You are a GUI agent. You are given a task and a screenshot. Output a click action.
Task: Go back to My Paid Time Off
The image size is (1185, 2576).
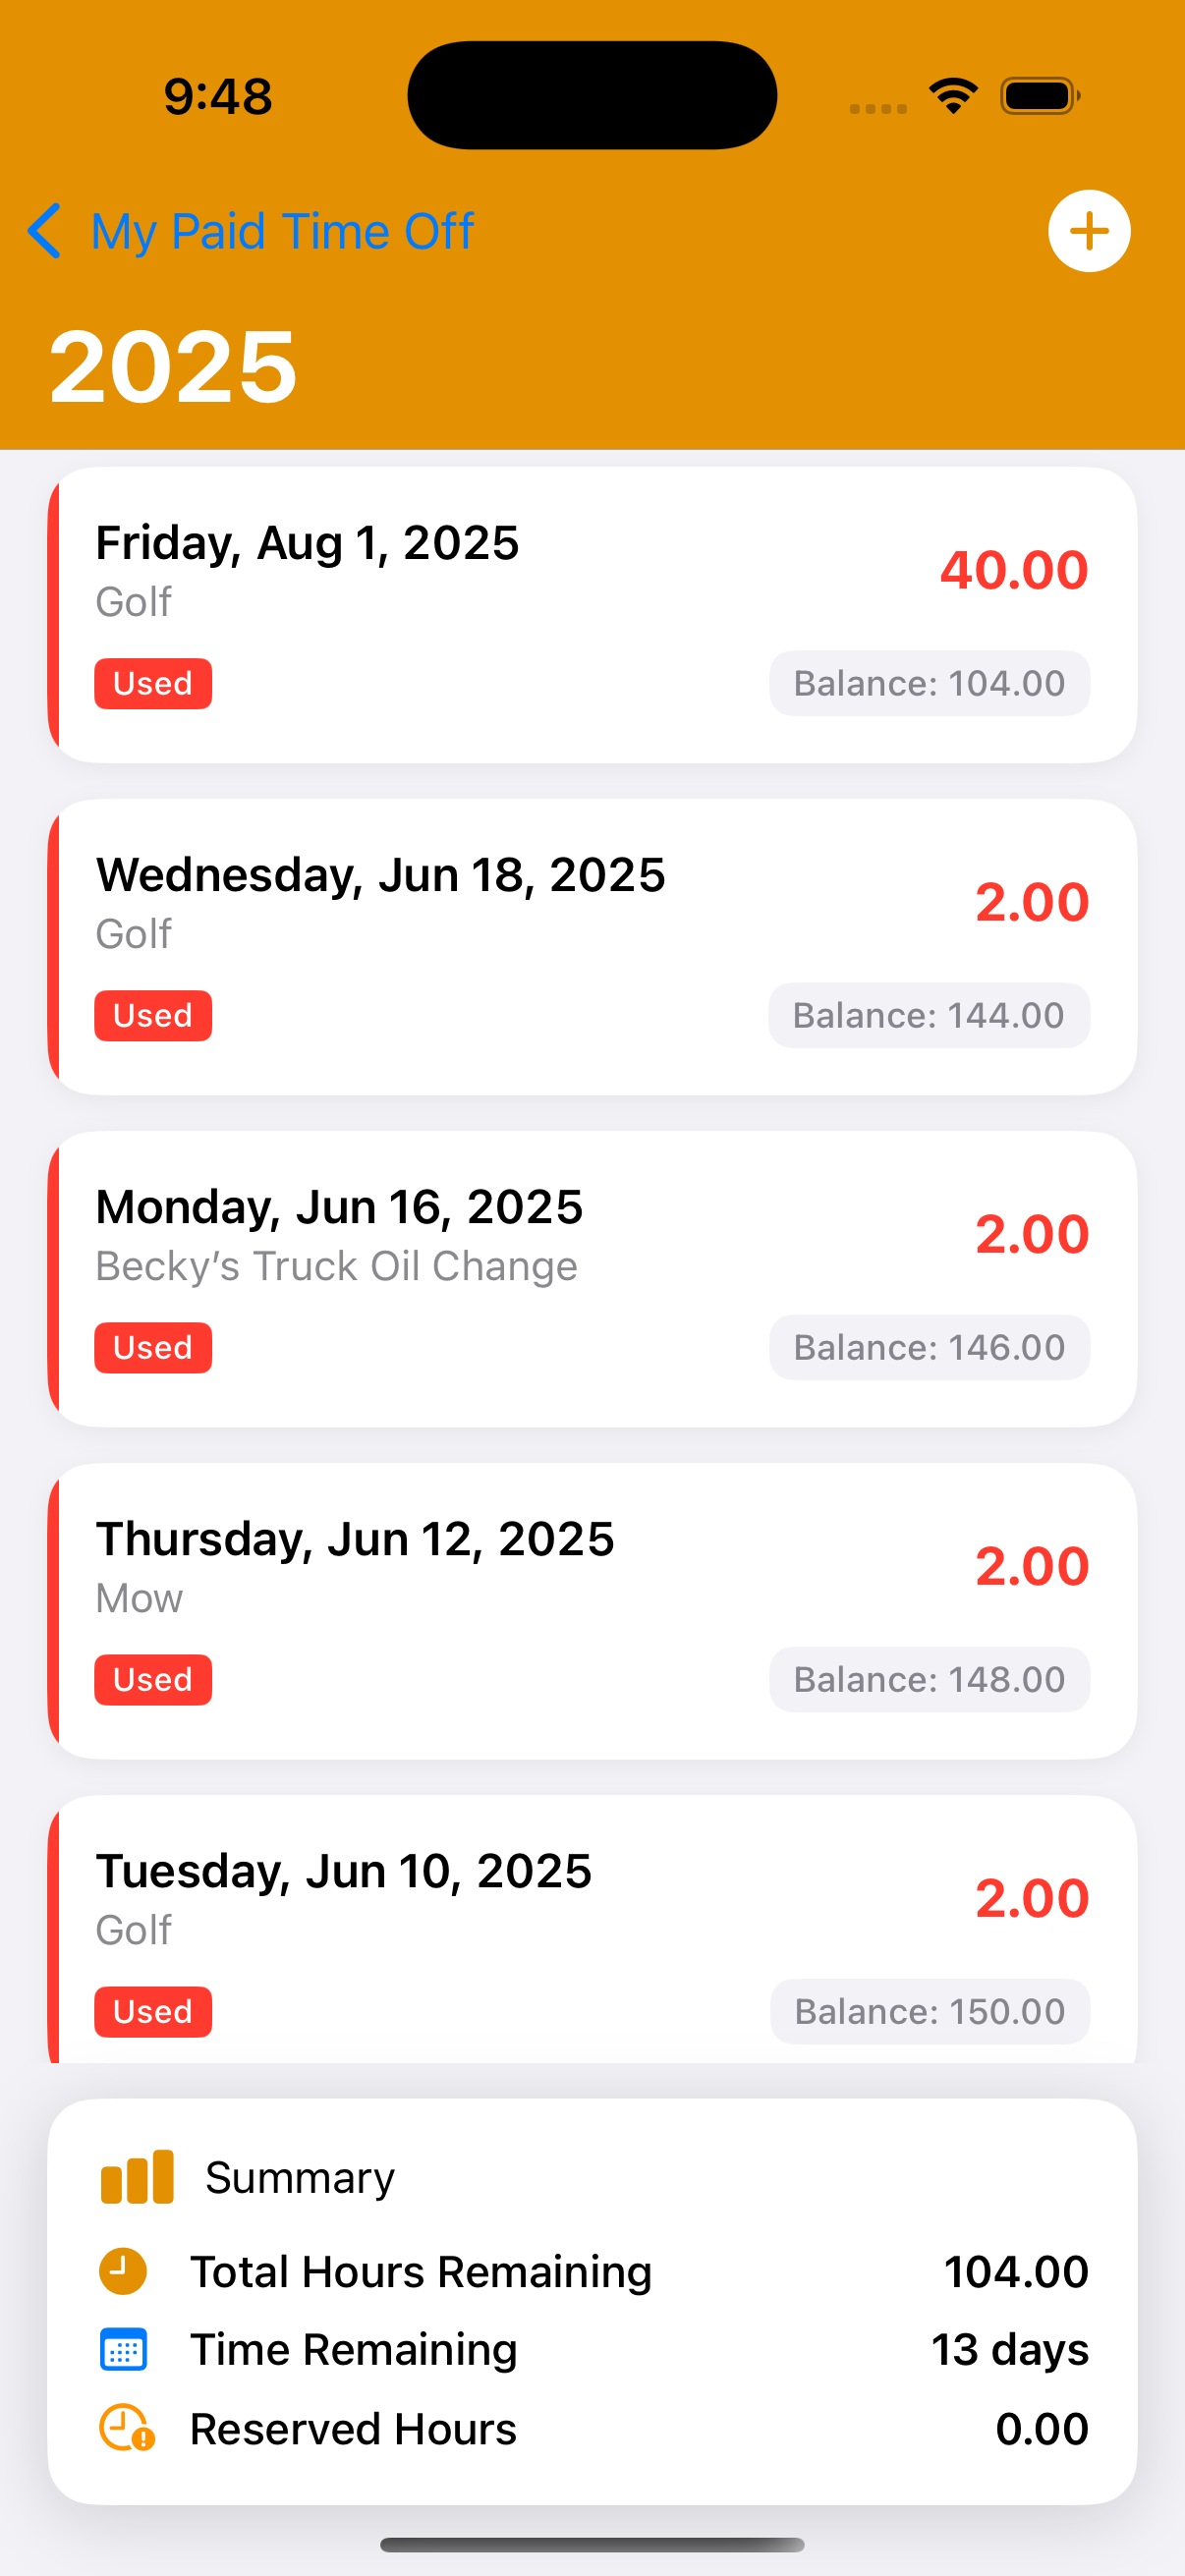click(281, 231)
